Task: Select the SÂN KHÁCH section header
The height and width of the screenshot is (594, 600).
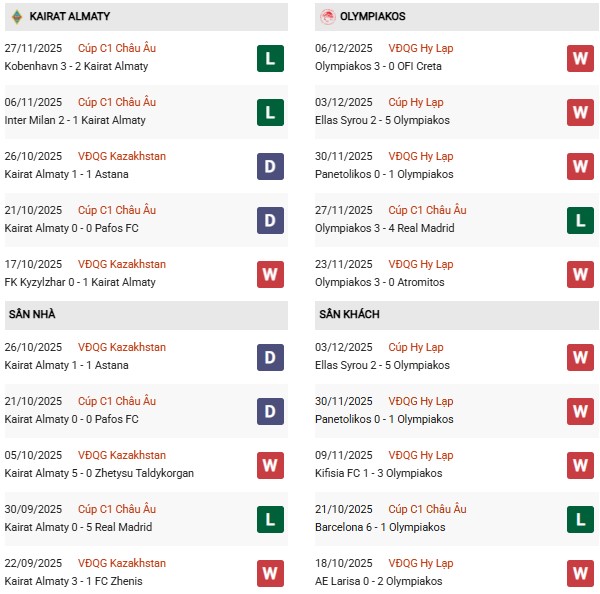Action: click(349, 315)
